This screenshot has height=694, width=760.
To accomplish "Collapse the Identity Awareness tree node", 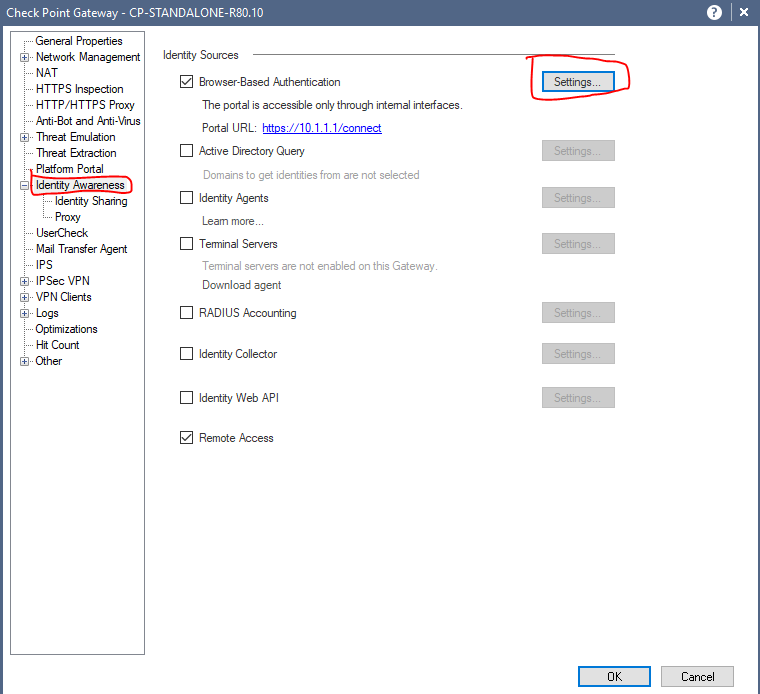I will click(25, 185).
